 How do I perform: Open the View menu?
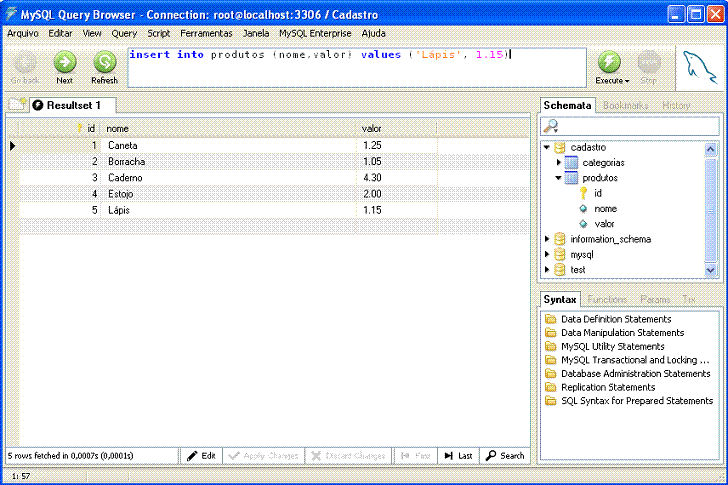[92, 33]
